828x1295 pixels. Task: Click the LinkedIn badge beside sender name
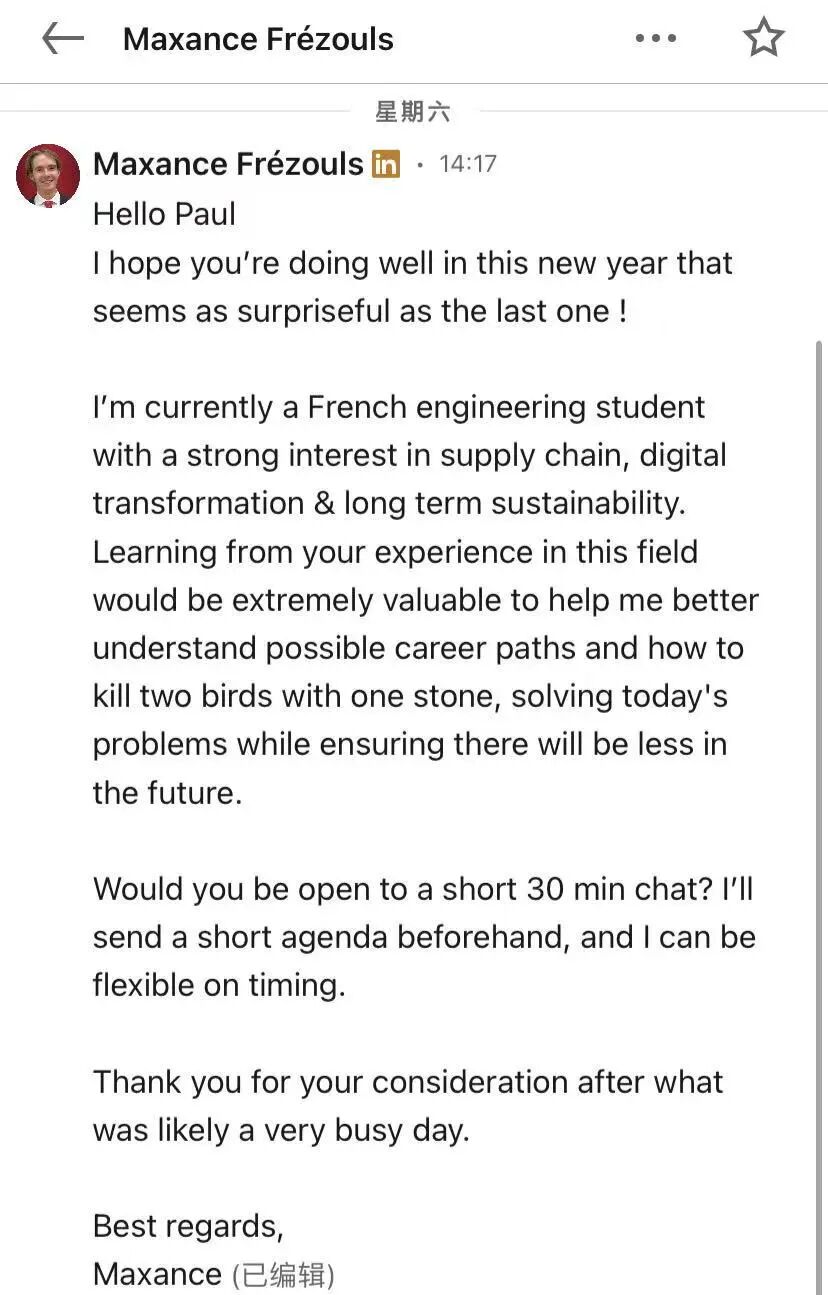click(386, 164)
